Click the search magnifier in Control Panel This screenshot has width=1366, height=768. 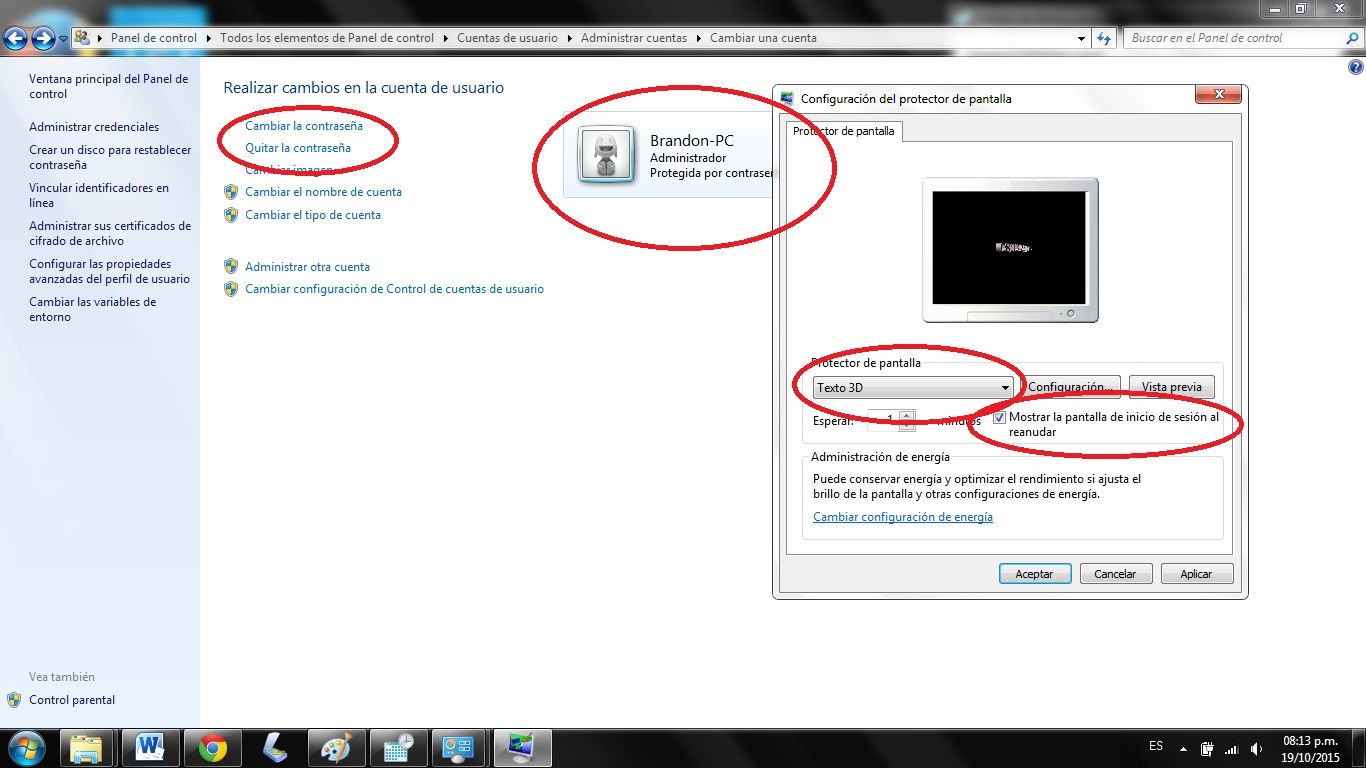[1353, 38]
